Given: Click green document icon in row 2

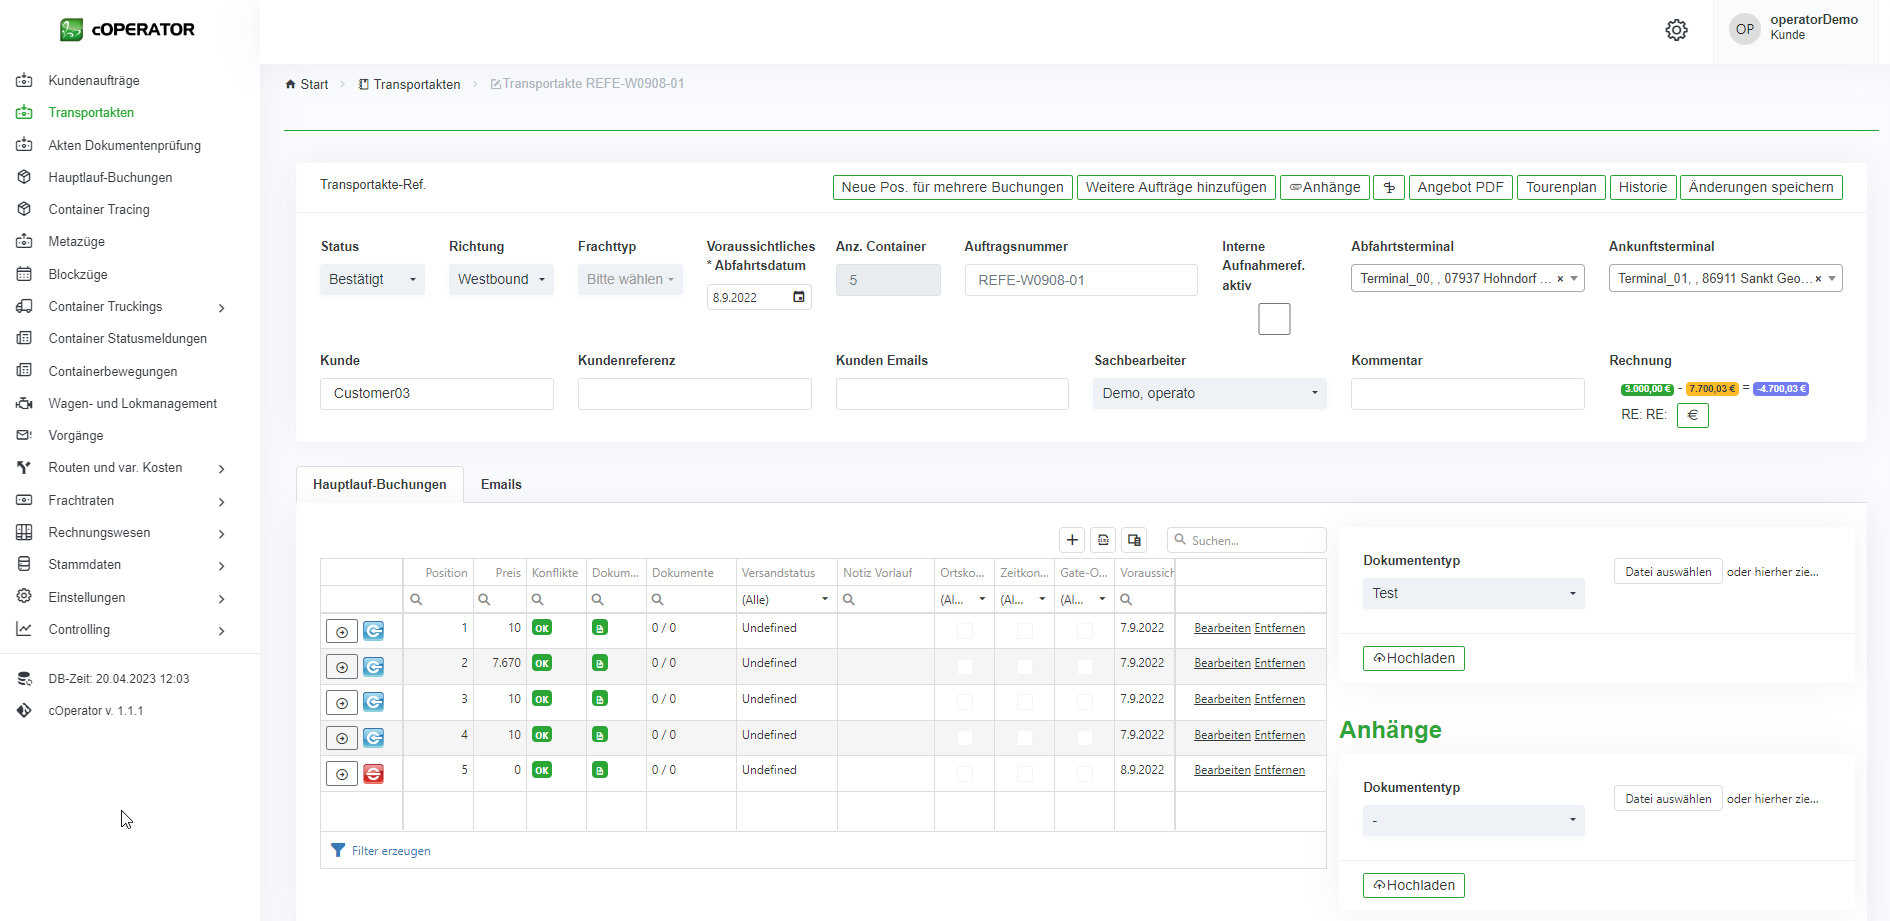Looking at the screenshot, I should point(600,663).
